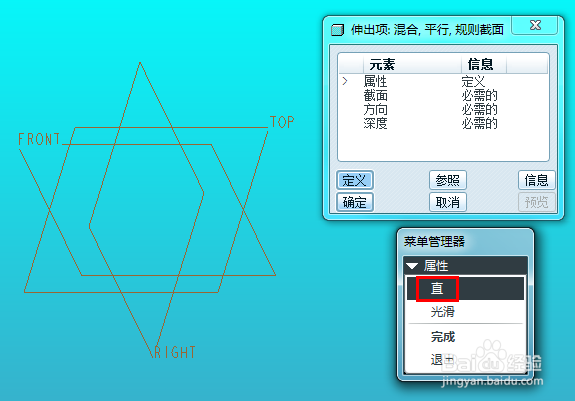Select the 属性 element row
The height and width of the screenshot is (401, 575).
443,81
